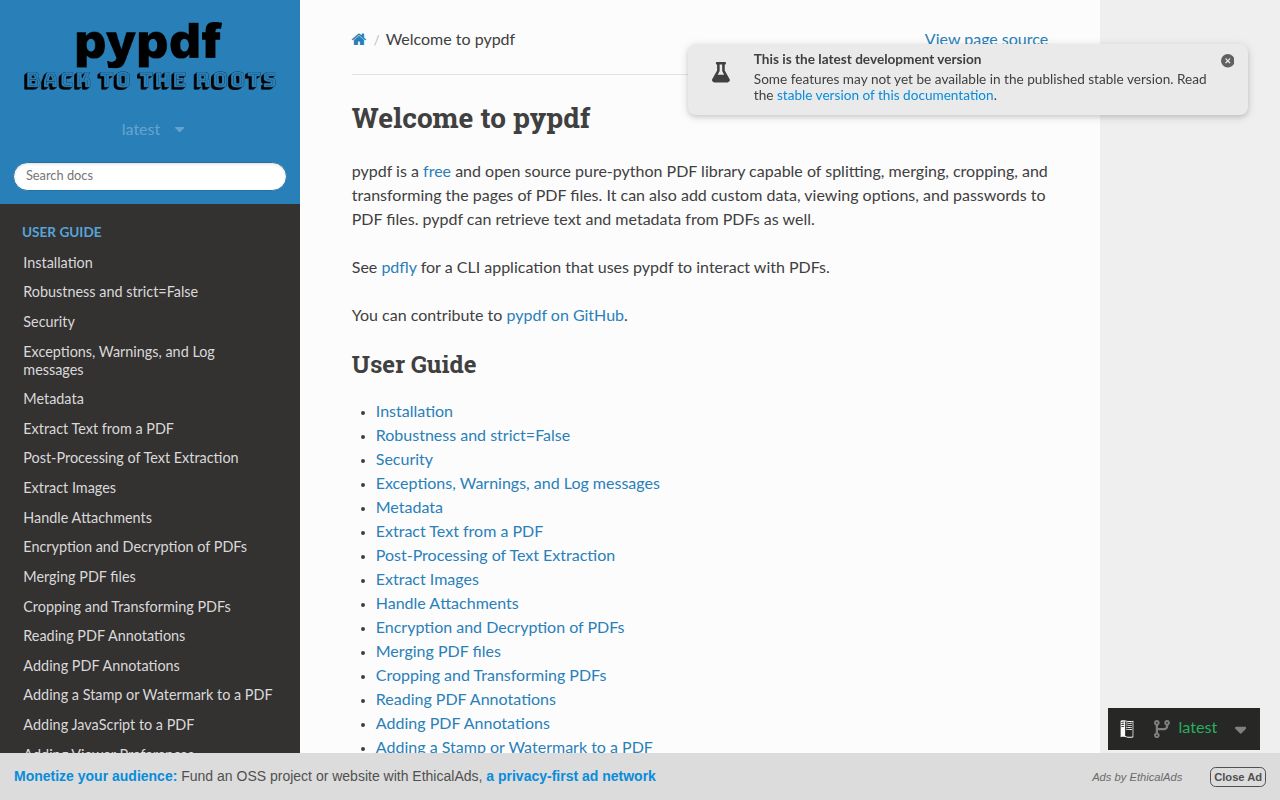
Task: Open the sidebar latest version dropdown
Action: pos(152,130)
